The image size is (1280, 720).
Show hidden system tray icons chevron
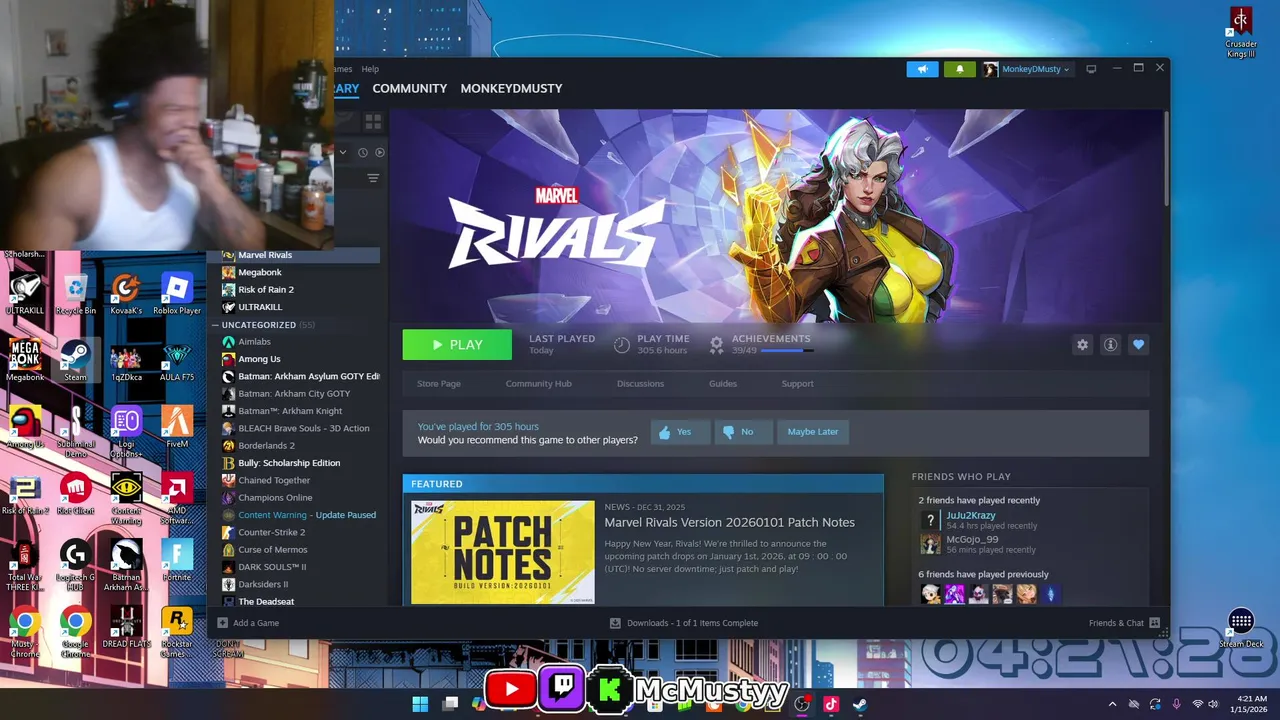(1112, 704)
